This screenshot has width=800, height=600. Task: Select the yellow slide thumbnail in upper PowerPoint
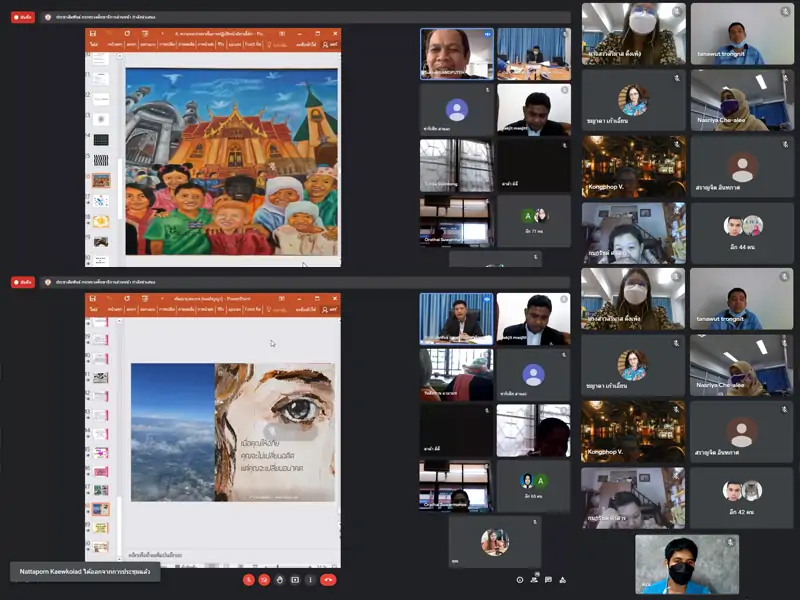(x=101, y=221)
